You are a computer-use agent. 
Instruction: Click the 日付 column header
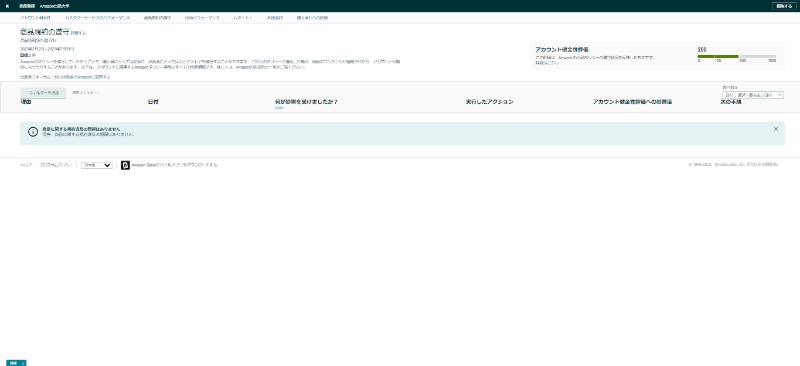tap(153, 102)
